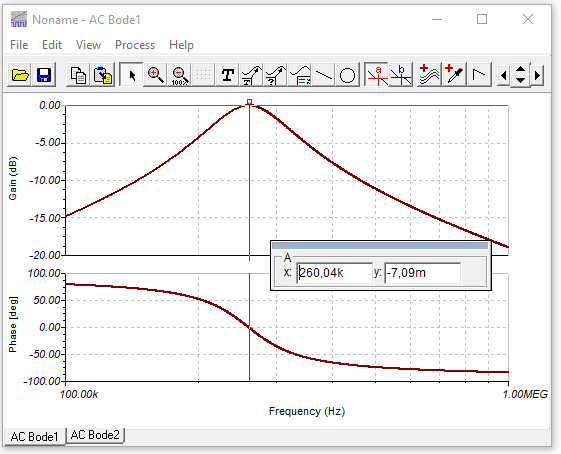This screenshot has height=454, width=561.
Task: Toggle the pointer arrow selection mode
Action: 131,75
